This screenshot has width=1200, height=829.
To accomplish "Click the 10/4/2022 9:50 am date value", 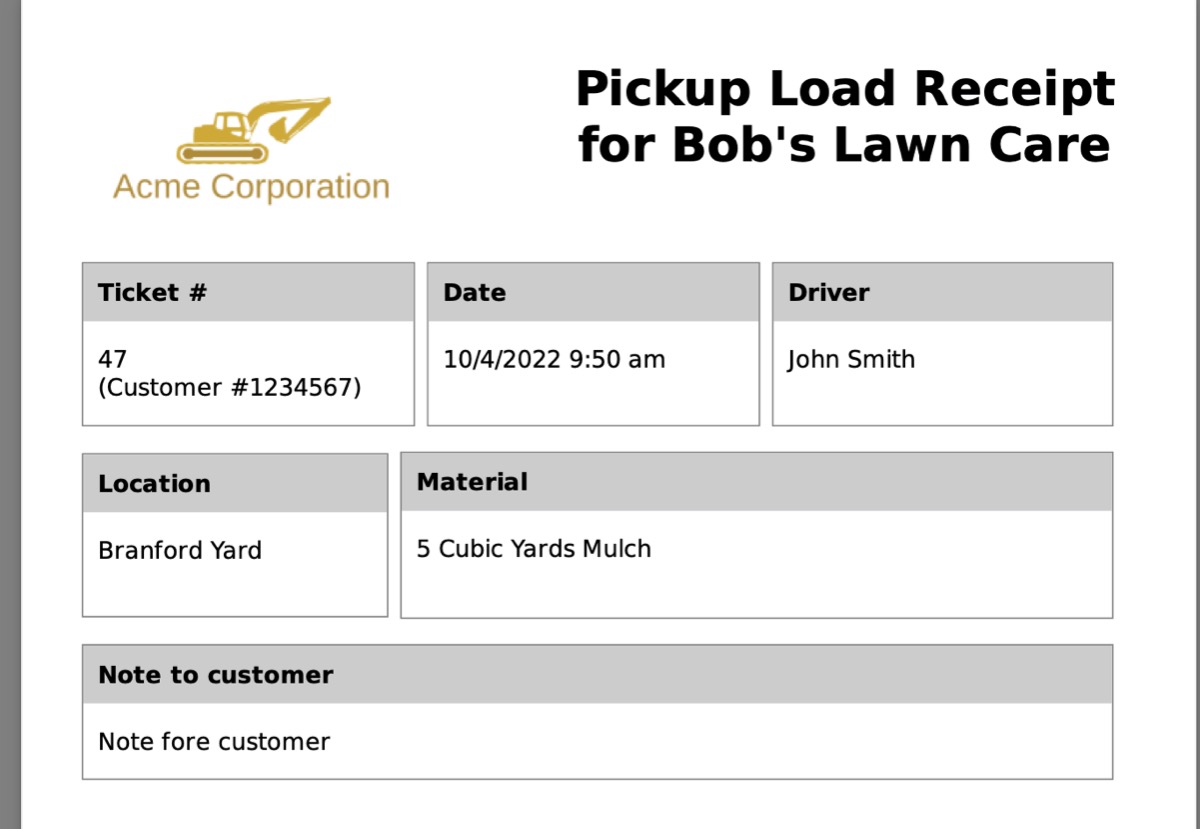I will 554,360.
